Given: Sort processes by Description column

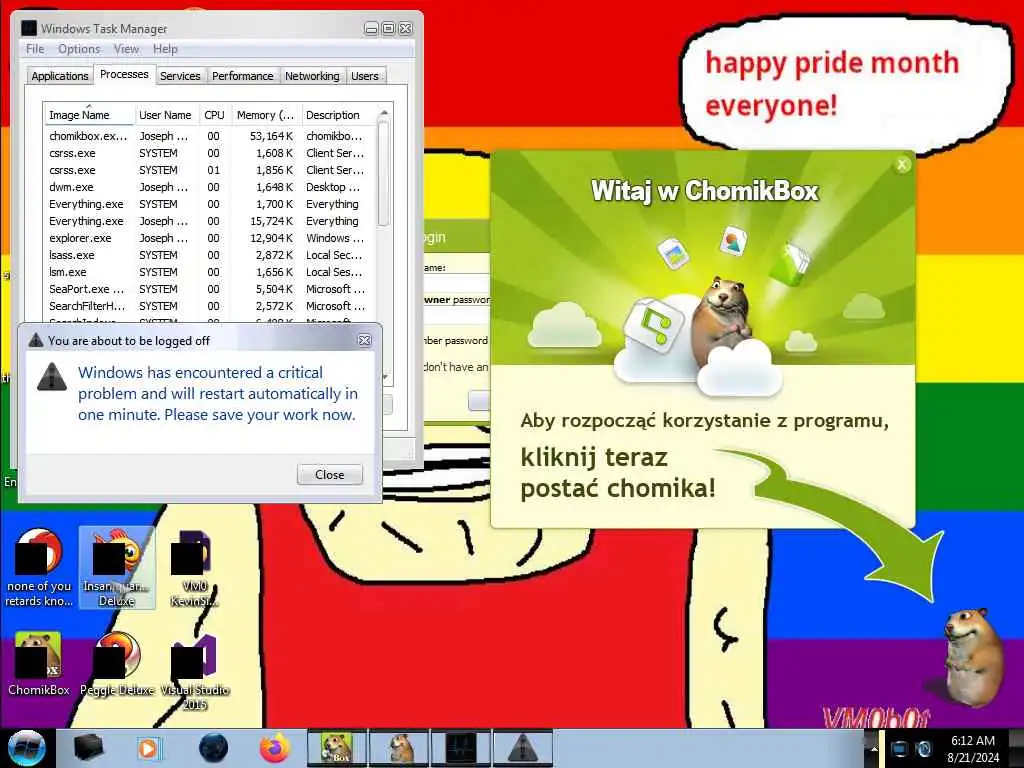Looking at the screenshot, I should tap(338, 115).
